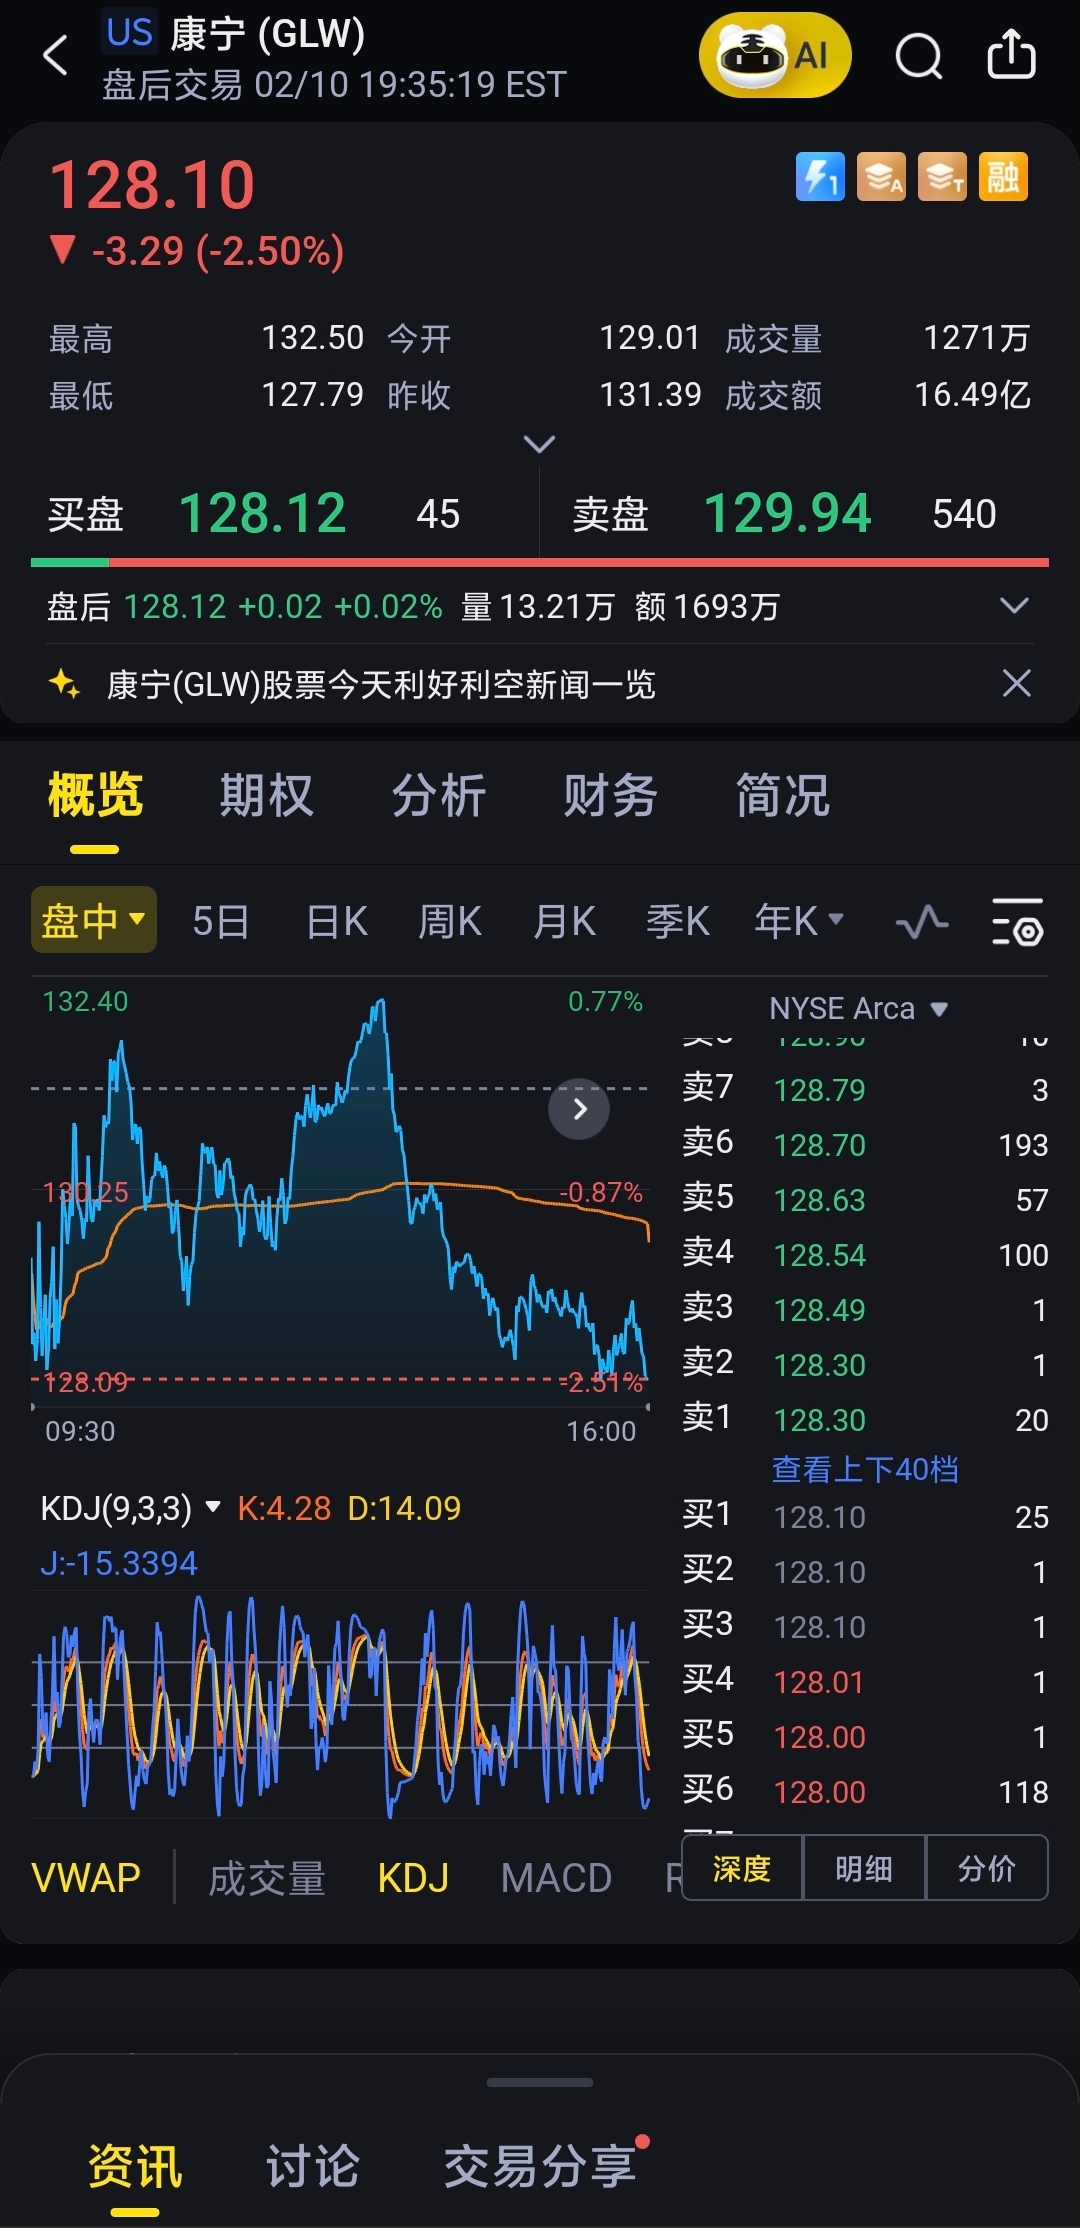This screenshot has width=1080, height=2228.
Task: Tap the current price 128.10
Action: pyautogui.click(x=152, y=185)
